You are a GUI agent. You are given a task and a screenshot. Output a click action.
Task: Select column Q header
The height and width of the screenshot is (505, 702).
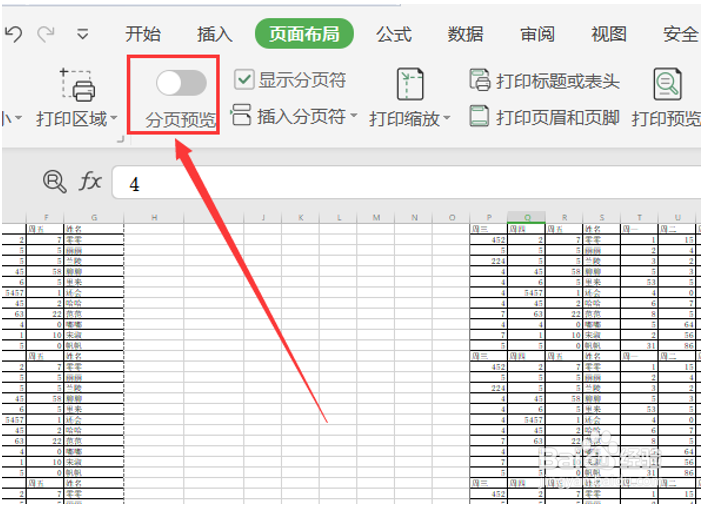[527, 217]
